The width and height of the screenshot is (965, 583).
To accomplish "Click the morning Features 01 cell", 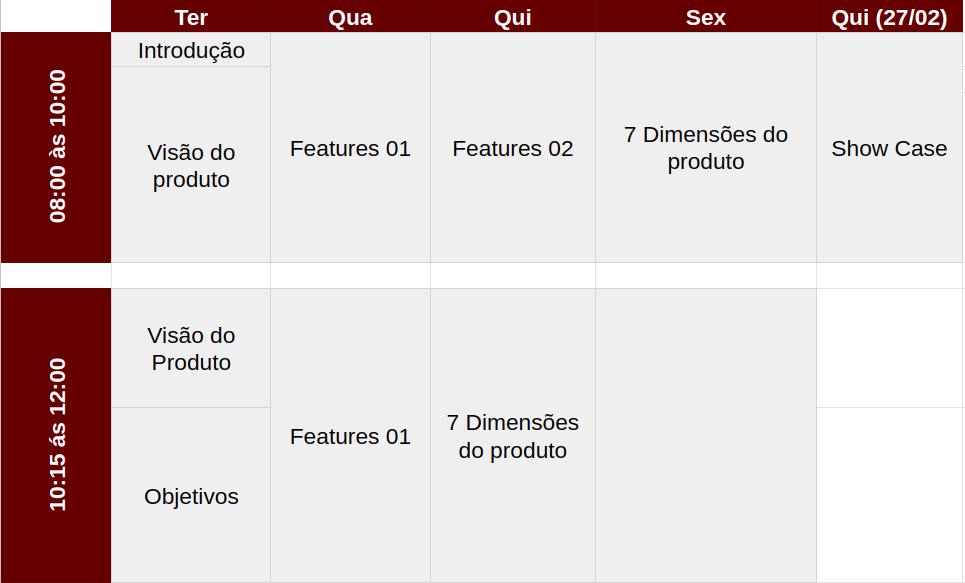I will 350,148.
